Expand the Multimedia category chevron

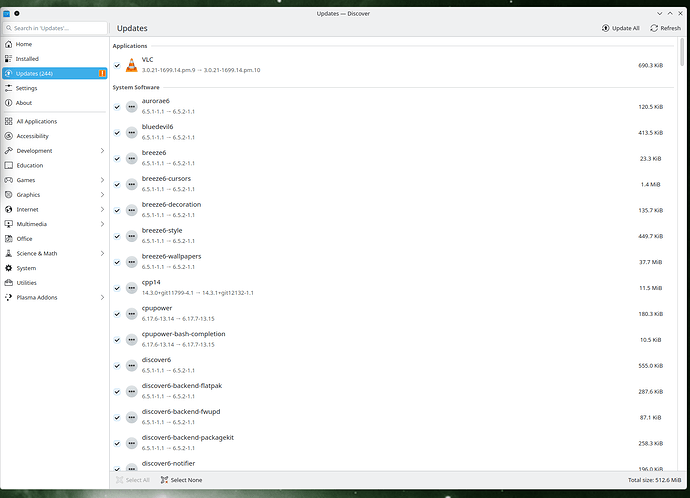102,224
